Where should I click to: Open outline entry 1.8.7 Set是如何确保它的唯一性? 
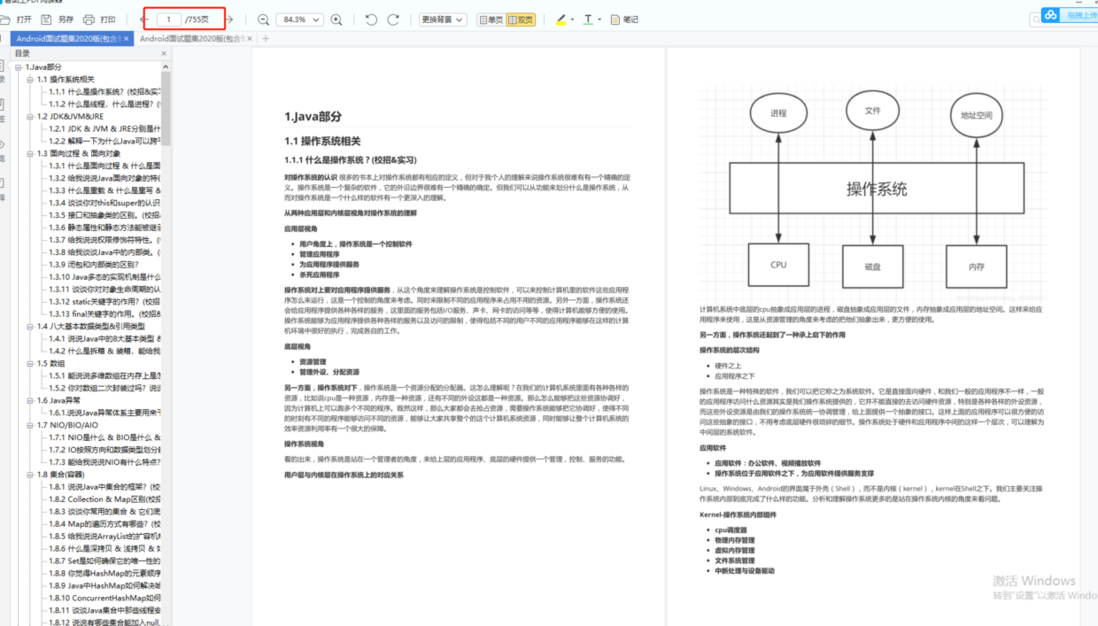(104, 561)
